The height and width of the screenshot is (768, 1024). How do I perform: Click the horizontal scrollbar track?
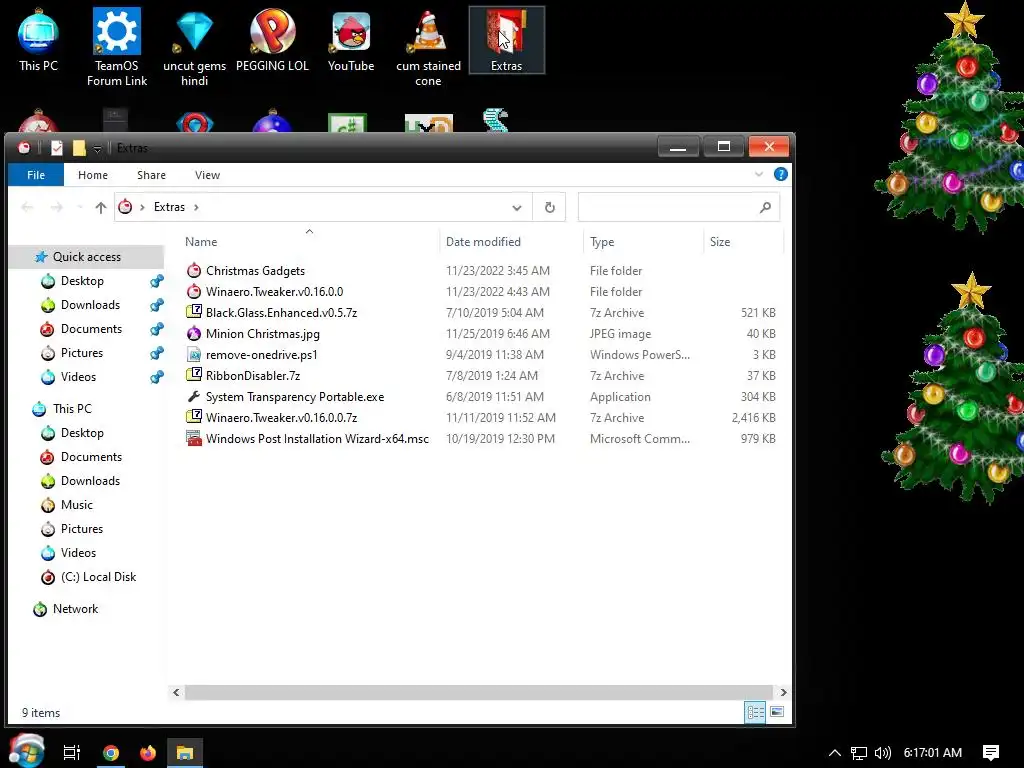[x=478, y=692]
